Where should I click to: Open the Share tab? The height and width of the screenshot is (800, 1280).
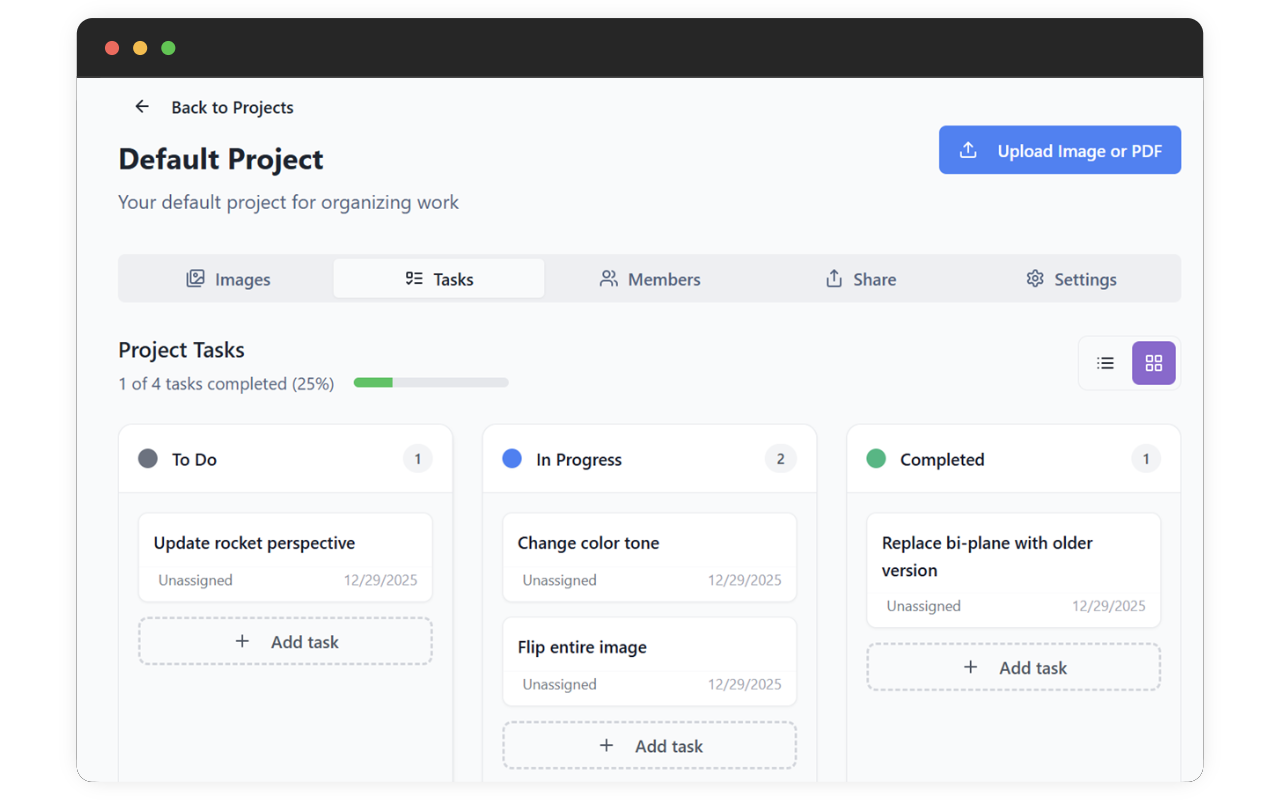pos(861,279)
